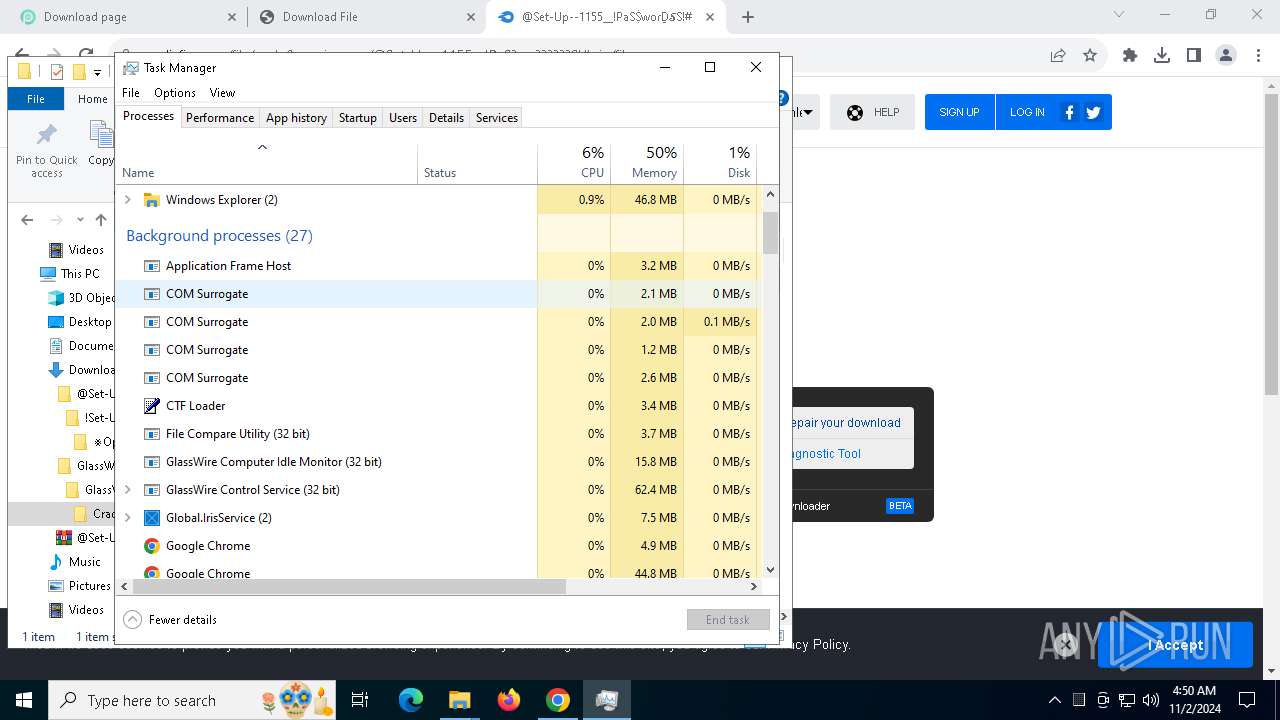The image size is (1280, 720).
Task: Click the Facebook icon on login button
Action: pyautogui.click(x=1069, y=112)
